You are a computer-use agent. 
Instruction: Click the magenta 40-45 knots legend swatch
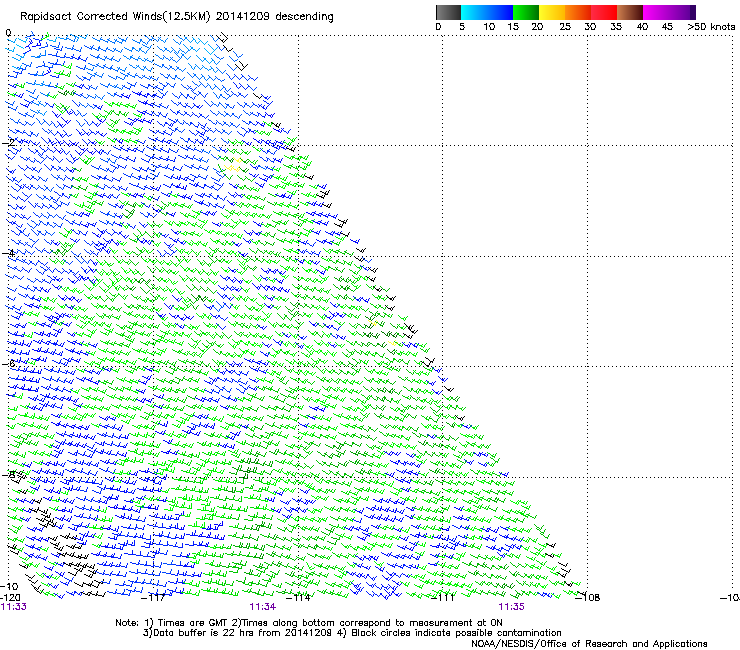point(656,13)
